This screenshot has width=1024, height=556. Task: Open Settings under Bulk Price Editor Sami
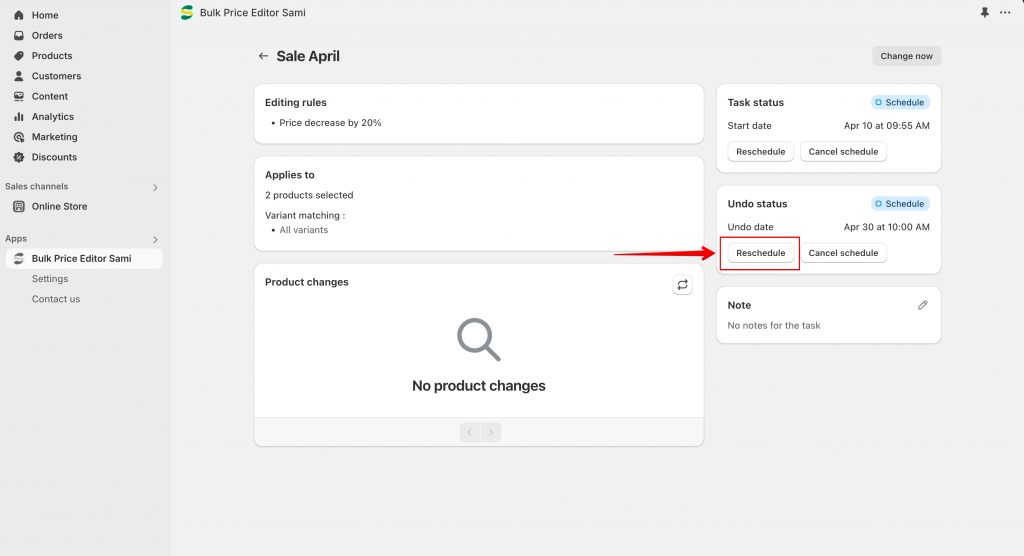coord(50,279)
